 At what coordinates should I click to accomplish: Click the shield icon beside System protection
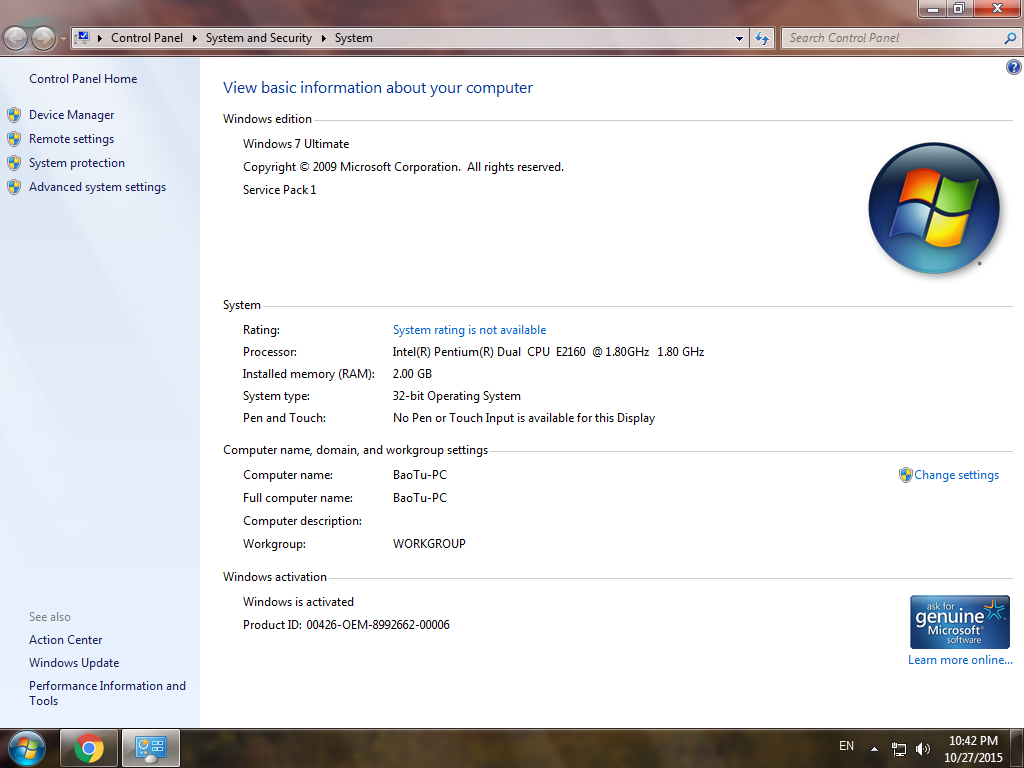[x=14, y=163]
